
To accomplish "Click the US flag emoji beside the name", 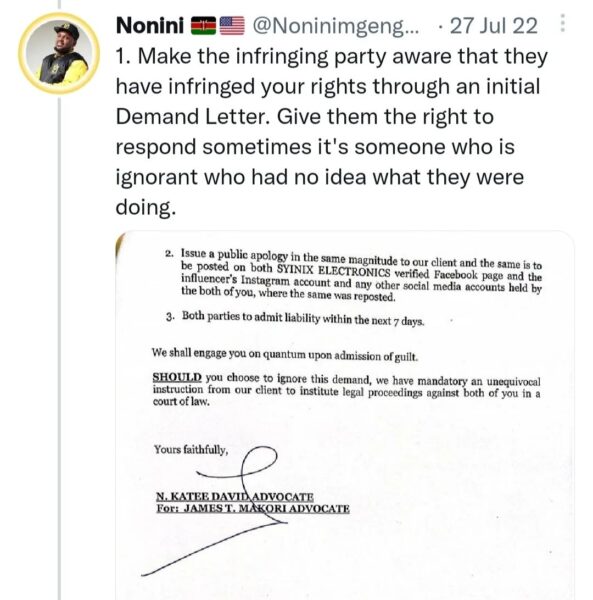I will click(232, 26).
